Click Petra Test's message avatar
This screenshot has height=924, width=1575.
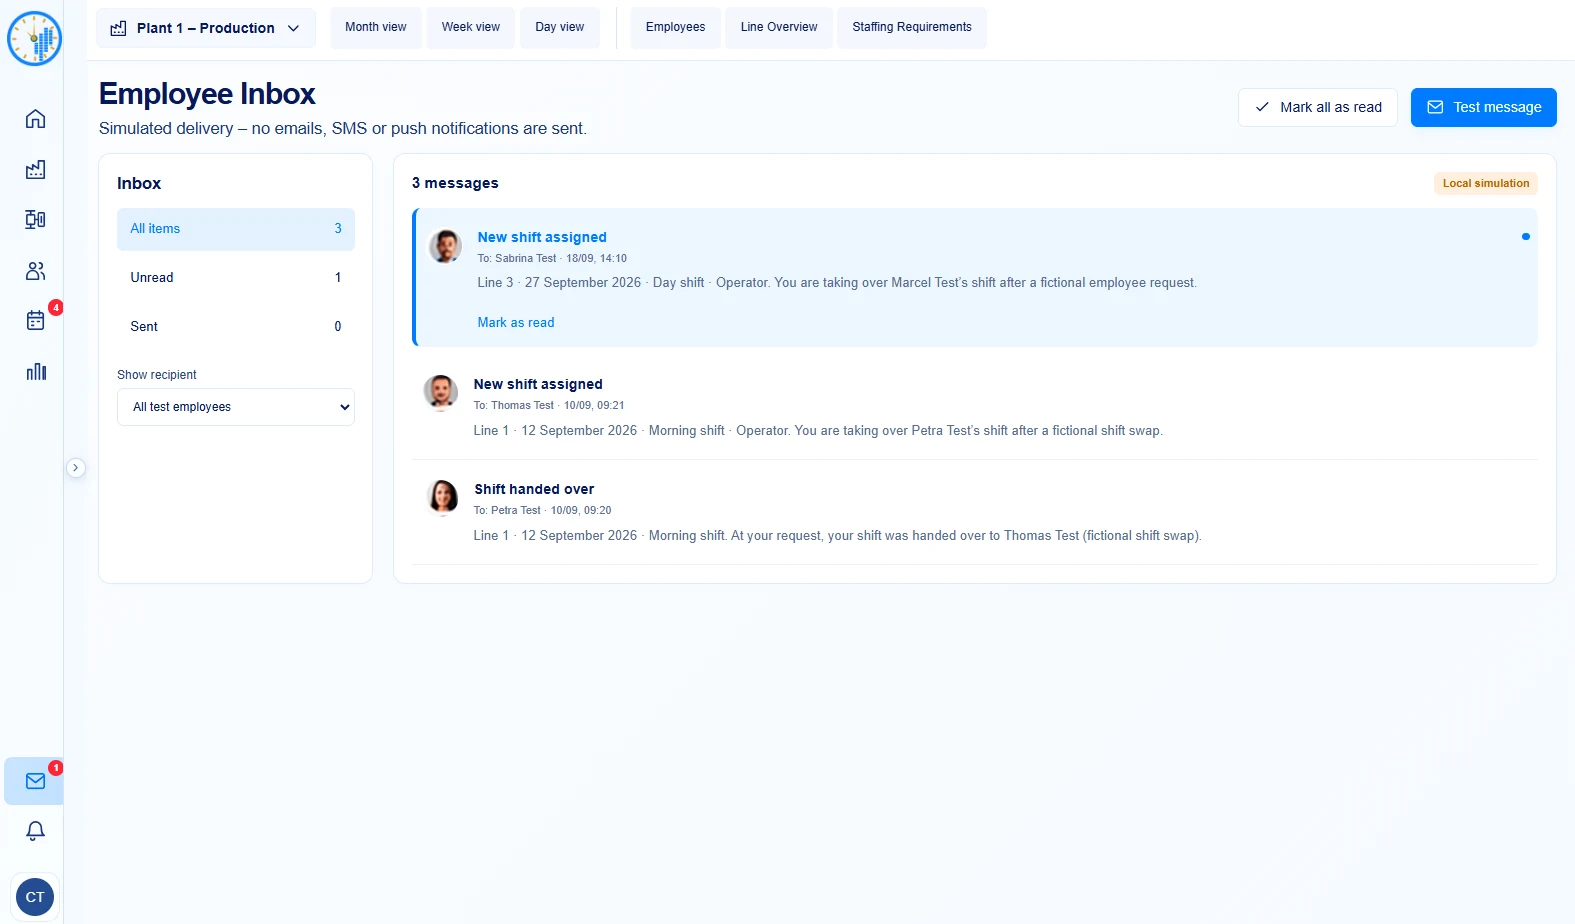(442, 496)
